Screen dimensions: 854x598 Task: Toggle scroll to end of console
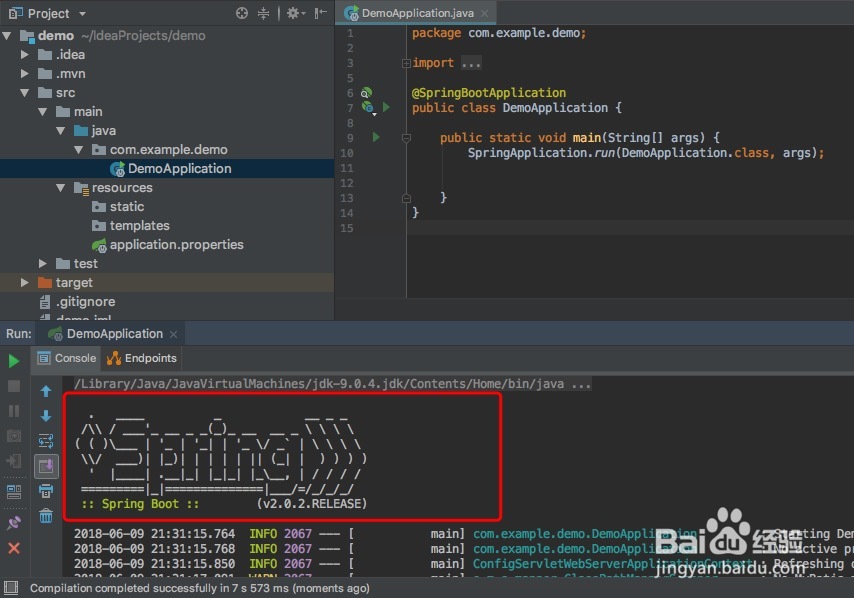point(46,466)
